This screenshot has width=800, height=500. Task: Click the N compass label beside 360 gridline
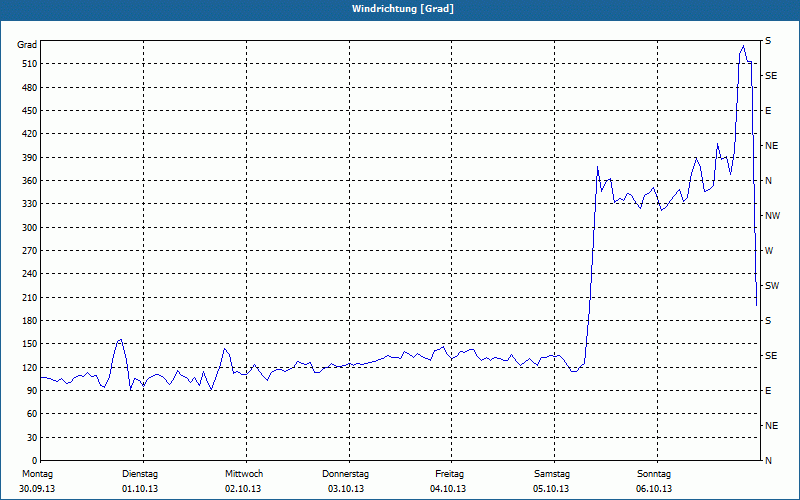point(768,181)
